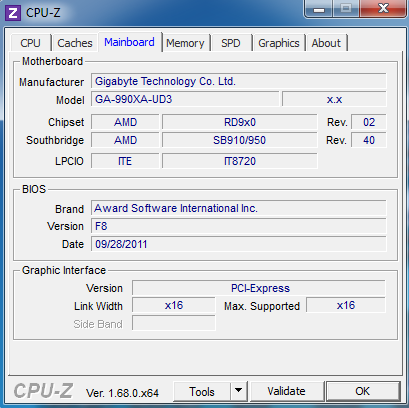This screenshot has height=408, width=409.
Task: Click the CPU-Z purple Z title icon
Action: point(13,13)
